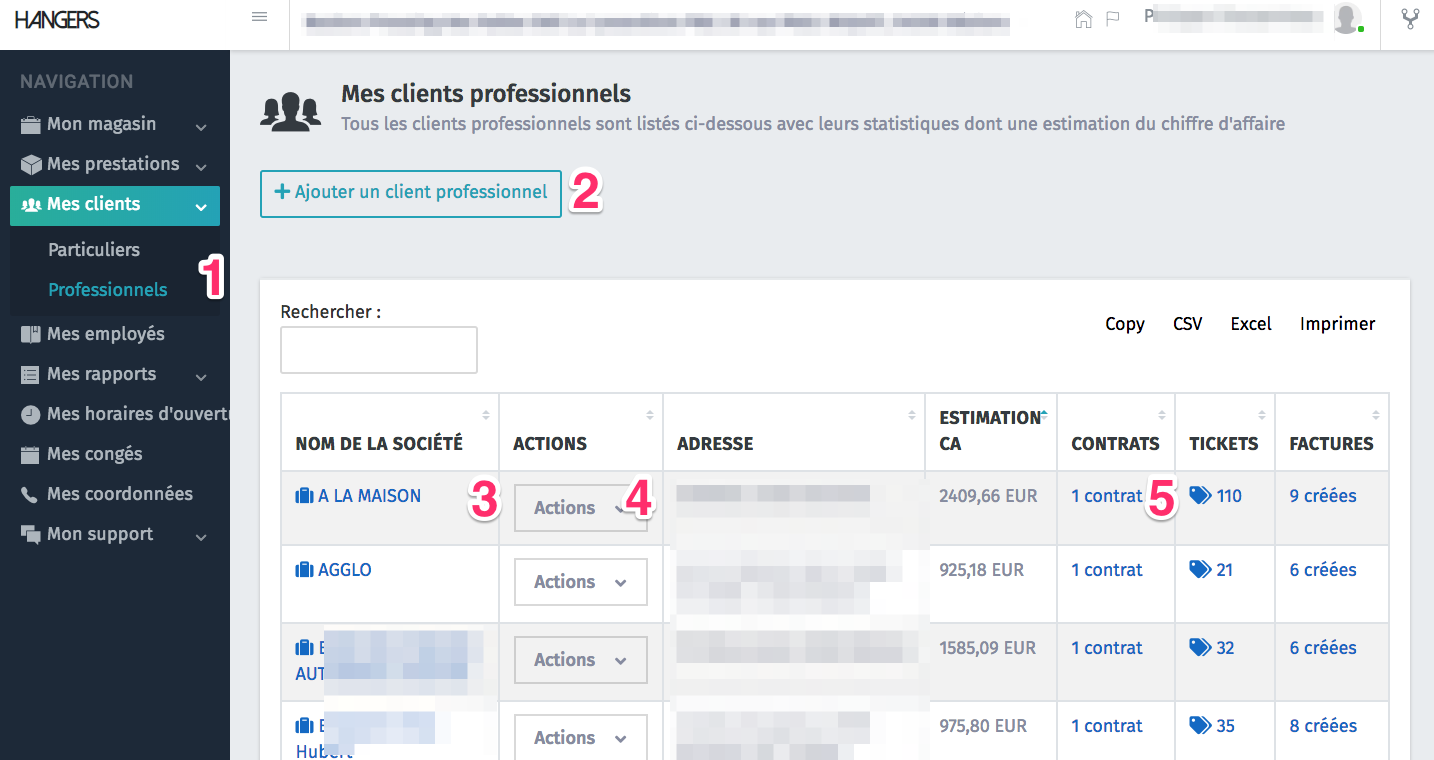Screen dimensions: 1434x760
Task: Click the flag icon in top bar
Action: [1112, 19]
